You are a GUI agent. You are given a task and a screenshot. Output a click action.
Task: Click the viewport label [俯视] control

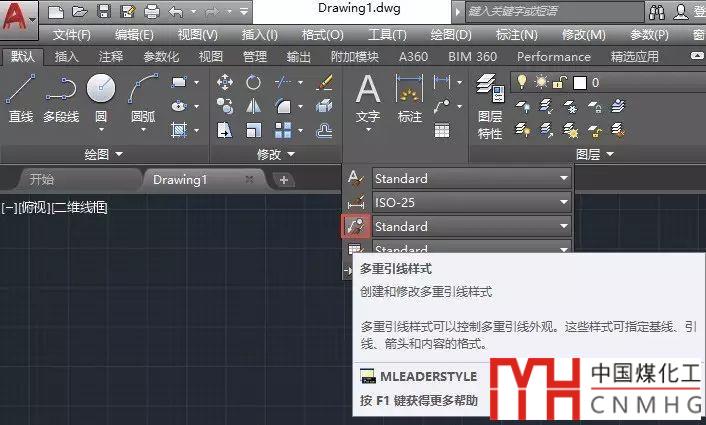[34, 208]
